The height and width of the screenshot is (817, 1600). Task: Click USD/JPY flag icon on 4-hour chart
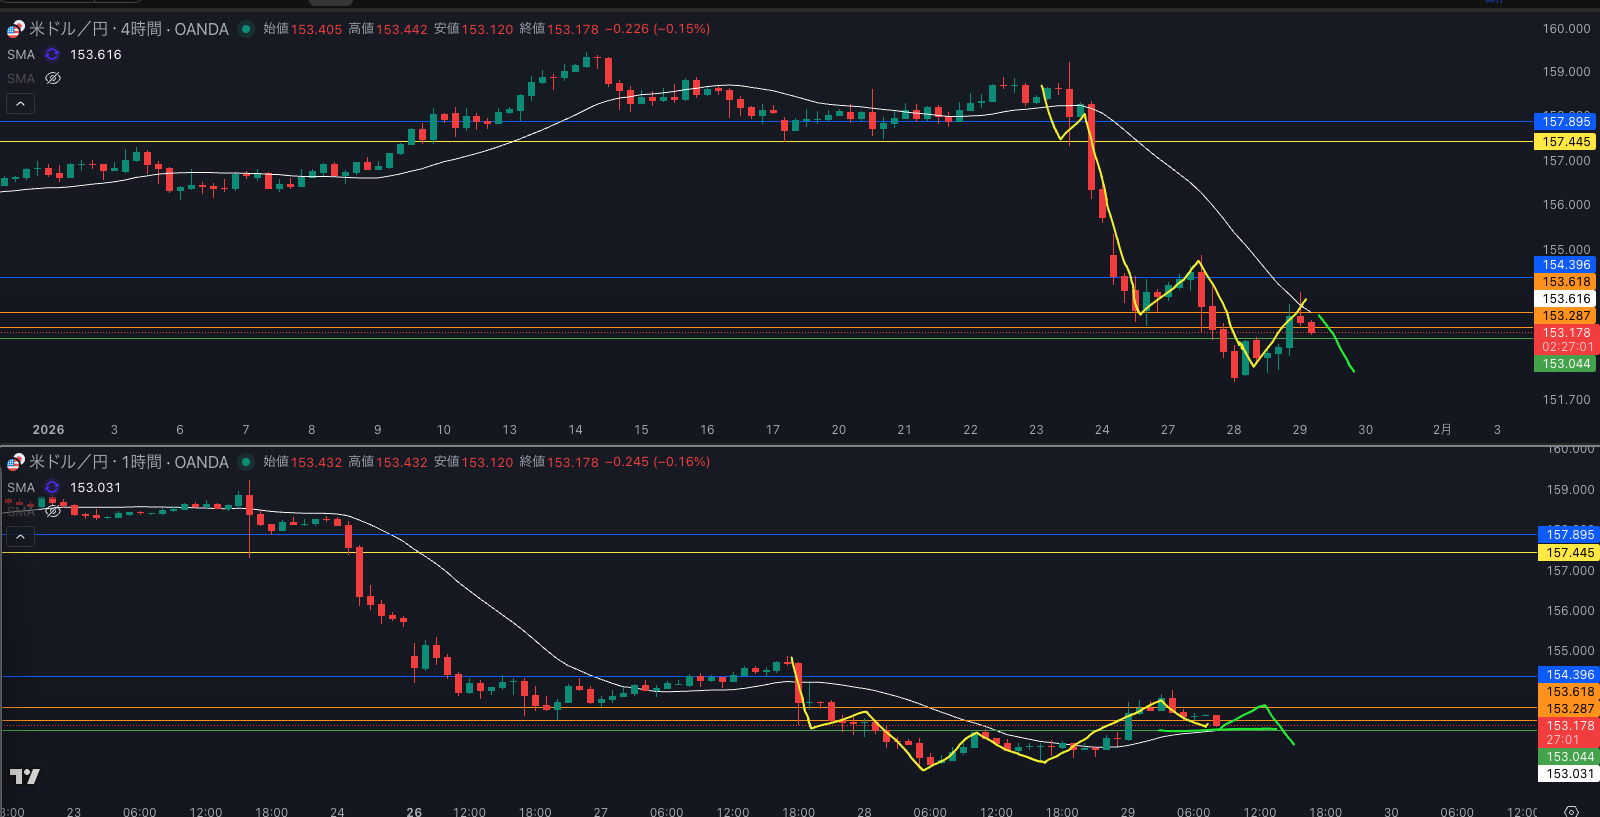15,29
